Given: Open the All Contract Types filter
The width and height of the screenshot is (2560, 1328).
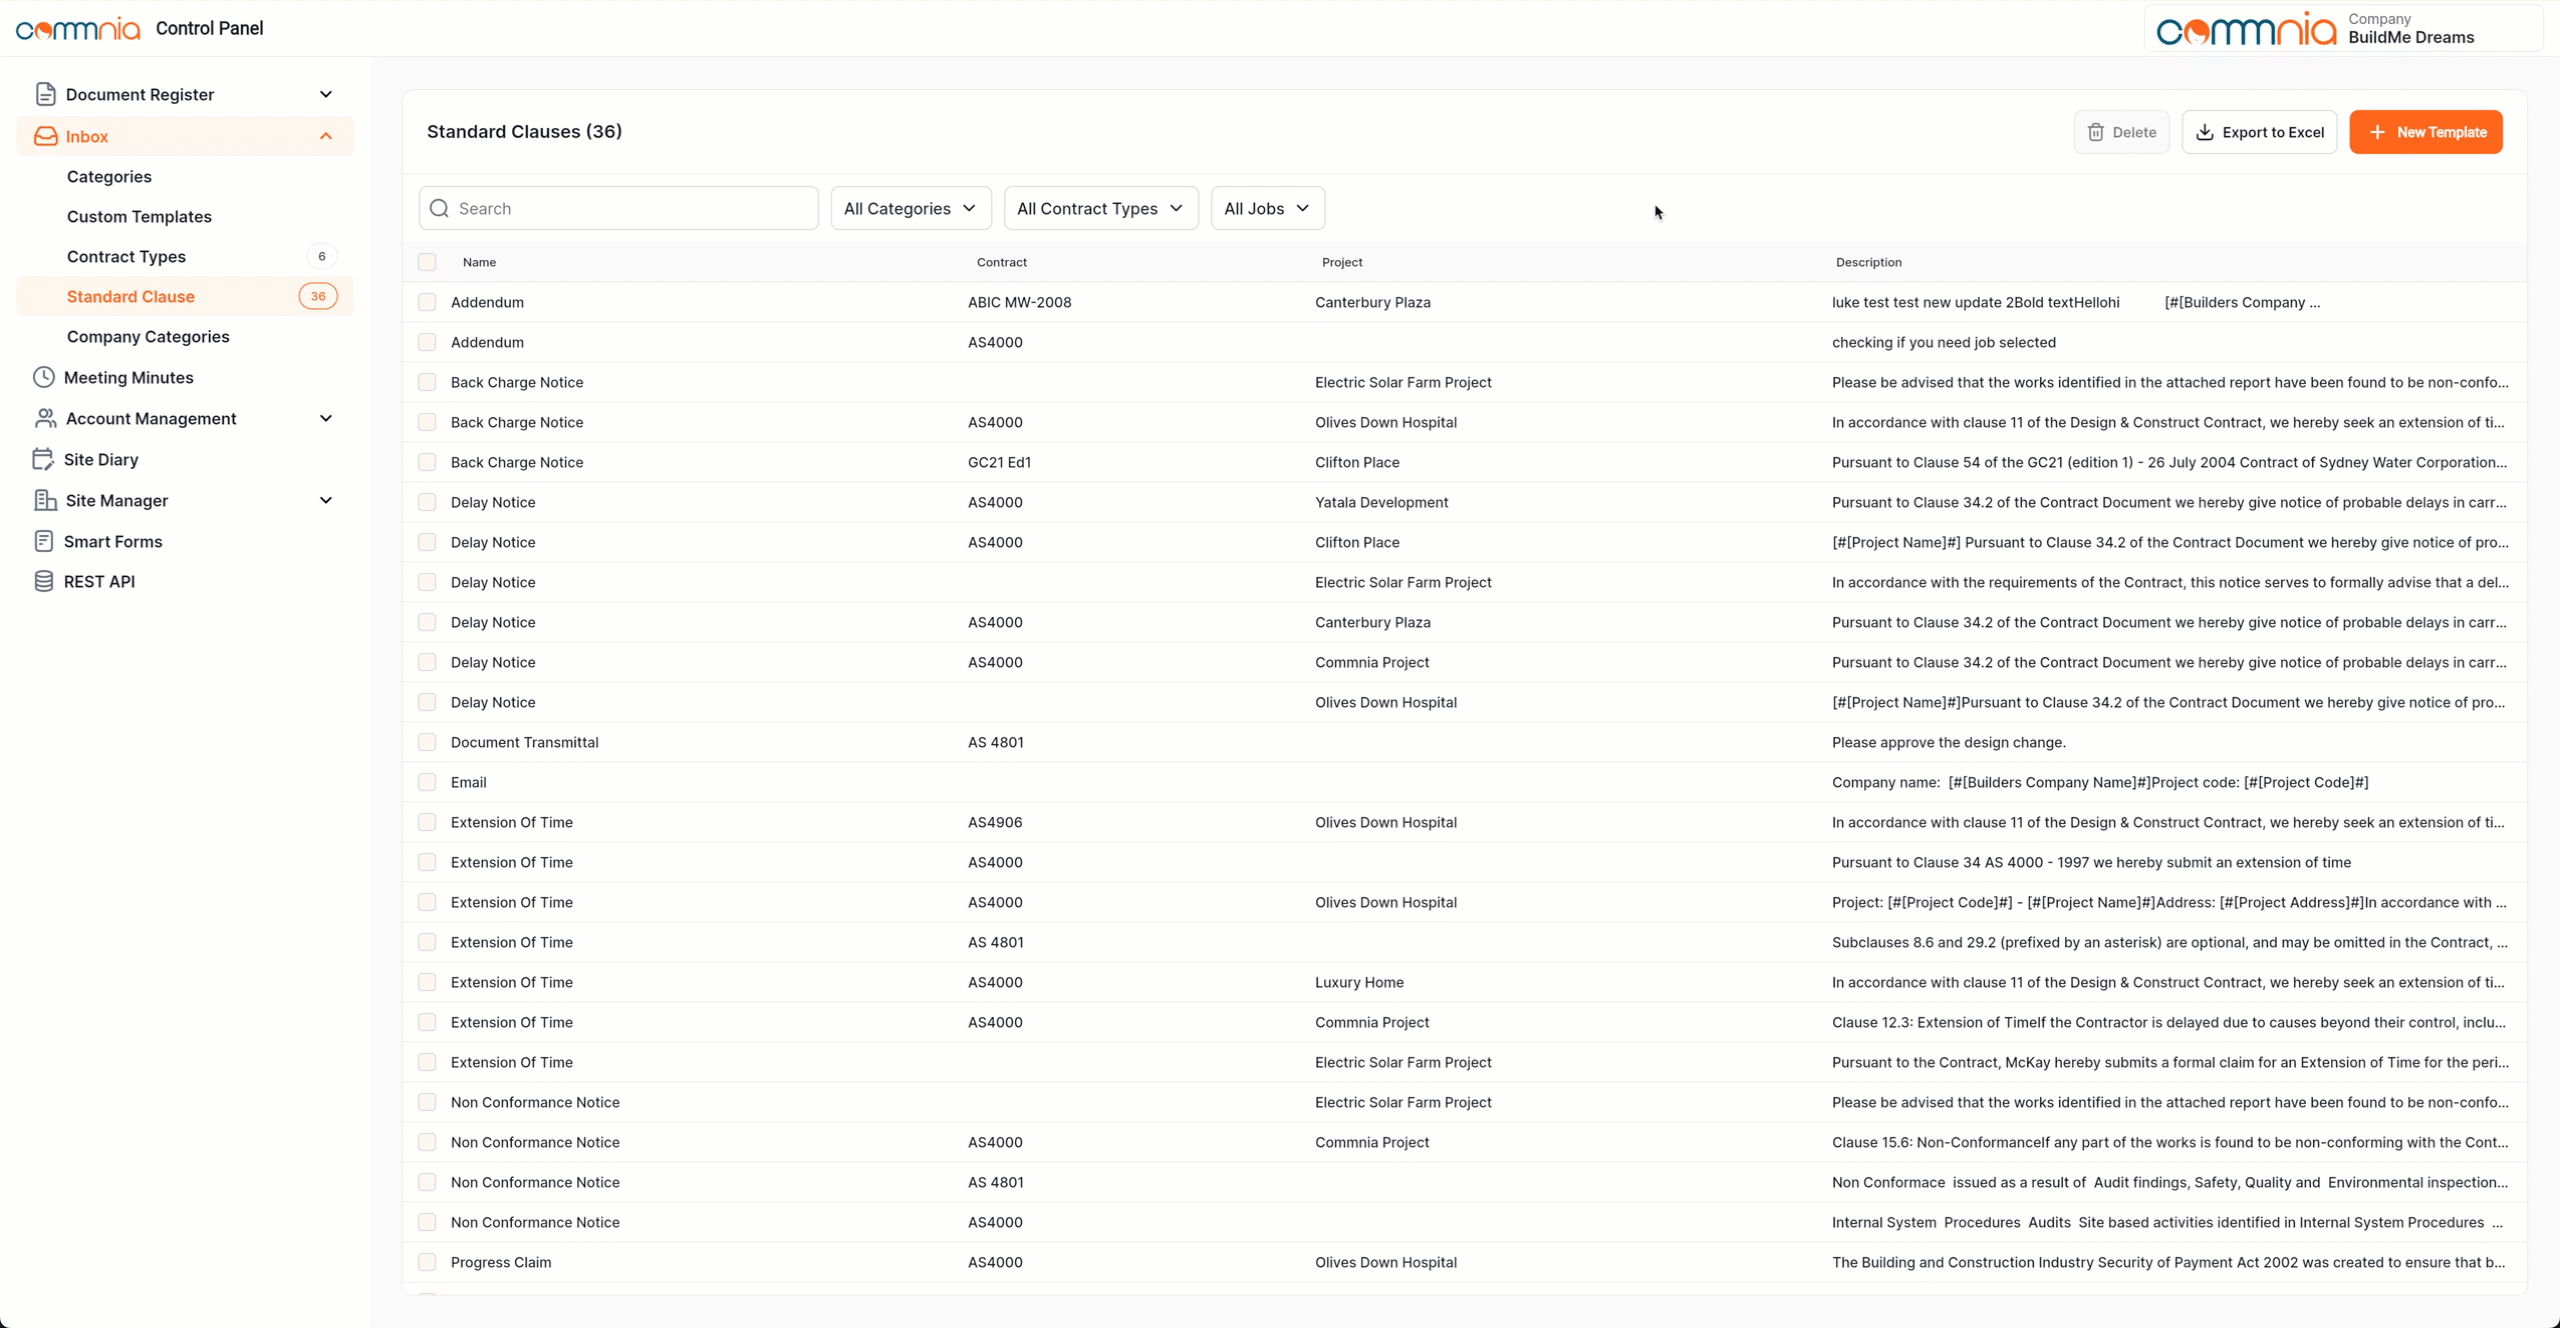Looking at the screenshot, I should pos(1100,208).
